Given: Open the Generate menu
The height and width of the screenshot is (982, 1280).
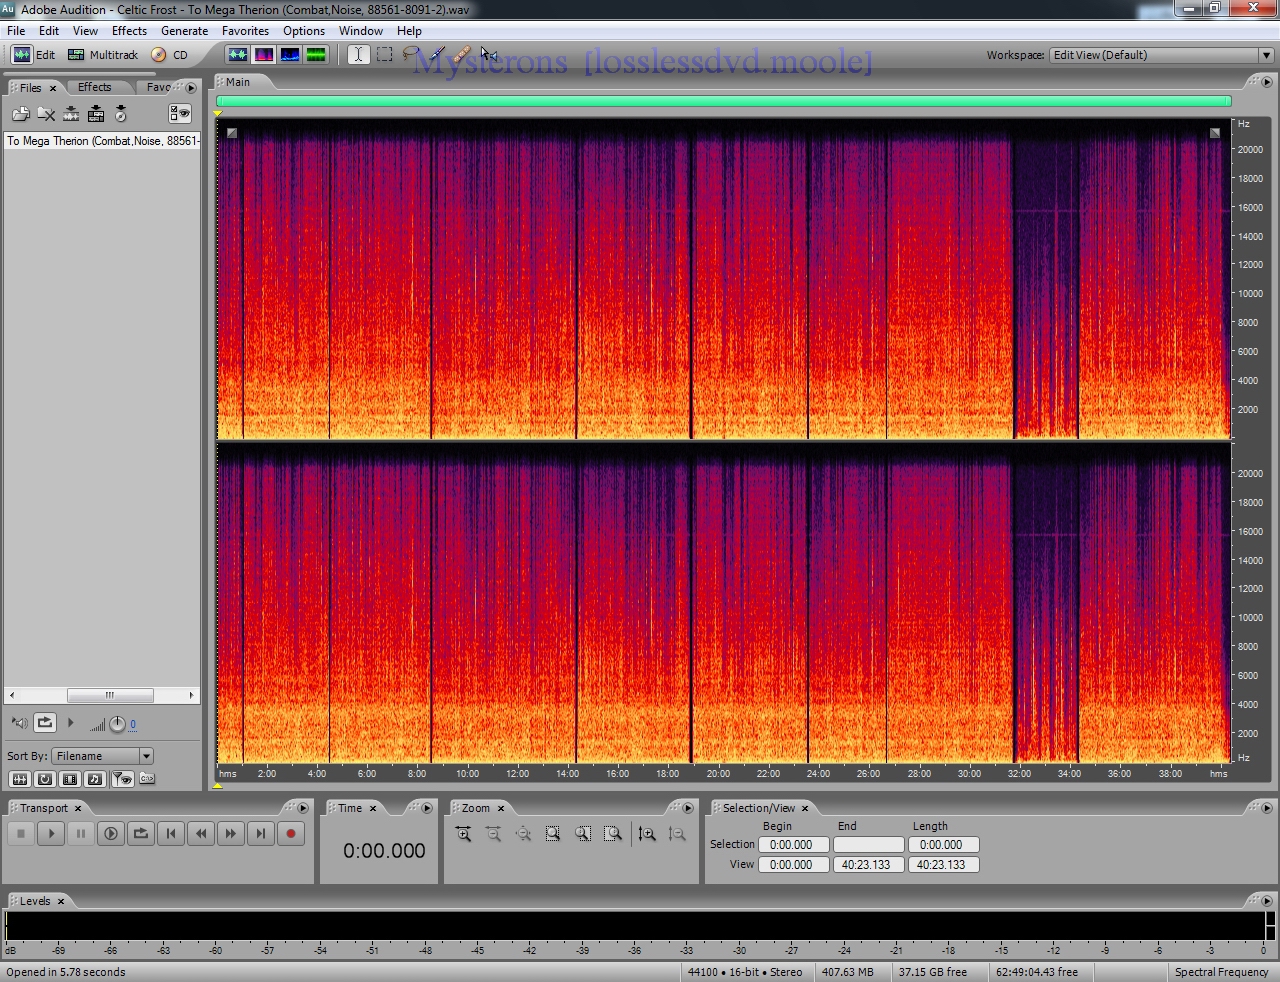Looking at the screenshot, I should point(185,31).
